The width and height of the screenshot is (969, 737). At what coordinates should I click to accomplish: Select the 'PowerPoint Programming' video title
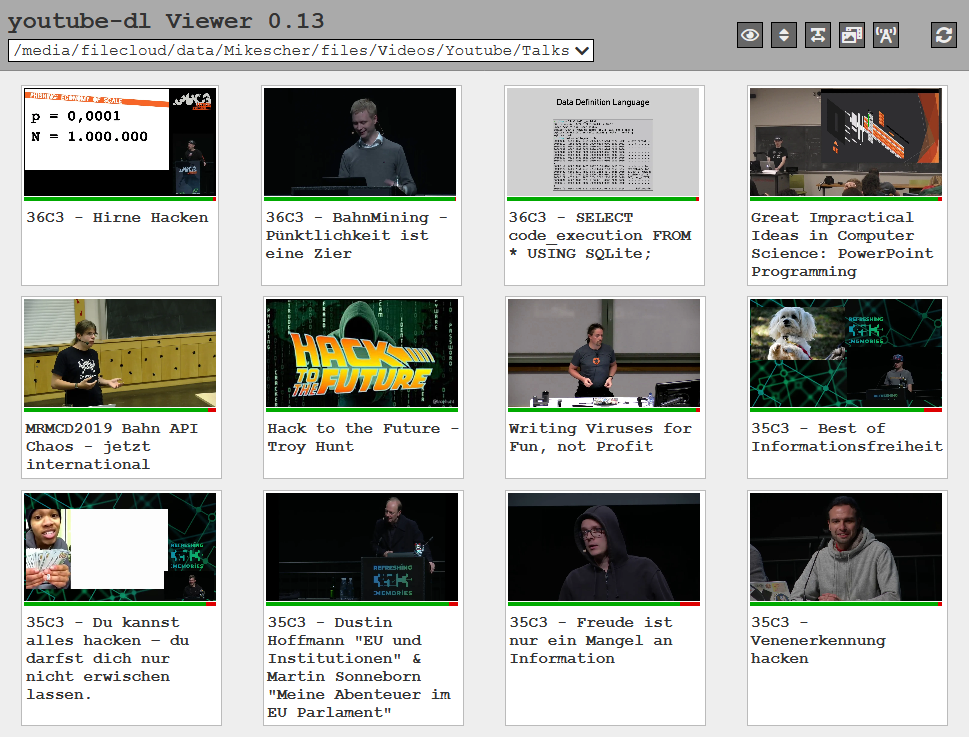(842, 244)
